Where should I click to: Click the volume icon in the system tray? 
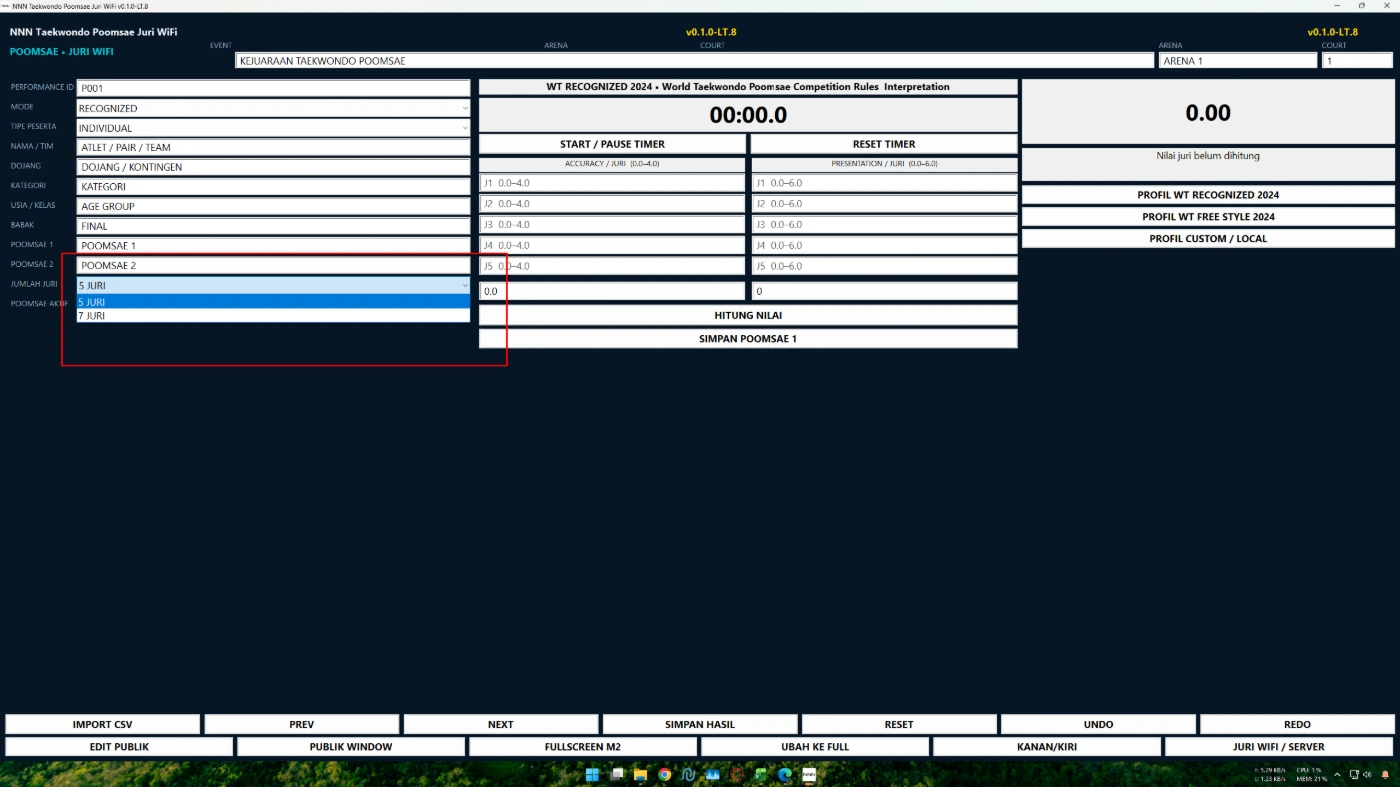pos(1367,774)
